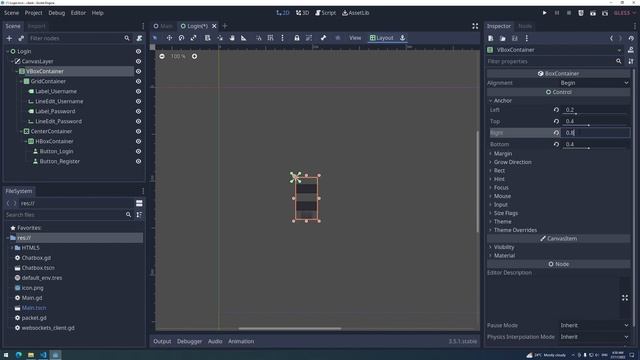
Task: Expand the Rect section
Action: (x=558, y=171)
